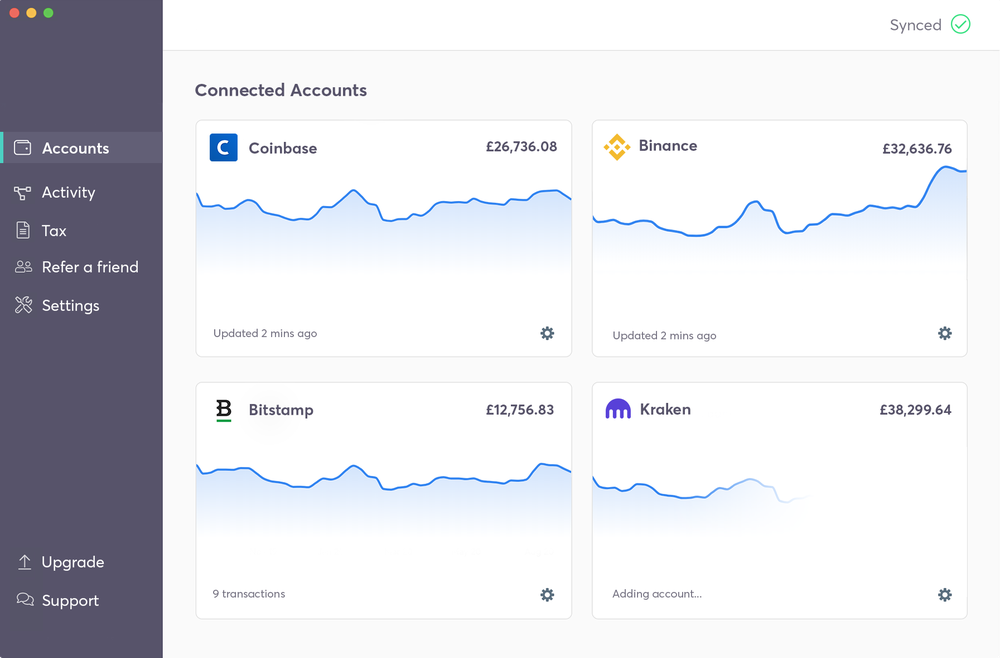Click the 'Adding account...' status
Image resolution: width=1000 pixels, height=658 pixels.
(657, 594)
